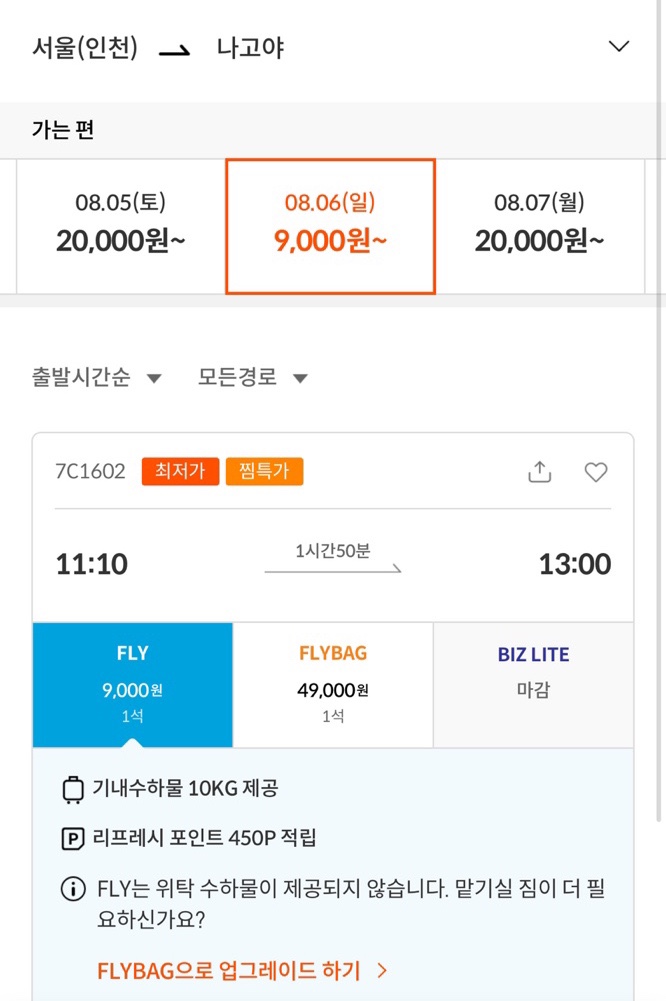Image resolution: width=666 pixels, height=1001 pixels.
Task: Click the route arrow between Seoul and Nagoya
Action: click(175, 50)
